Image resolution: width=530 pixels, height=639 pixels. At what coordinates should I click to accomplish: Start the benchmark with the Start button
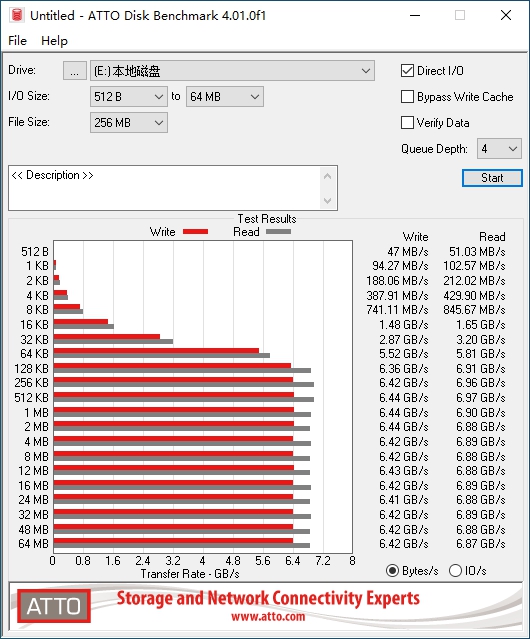pyautogui.click(x=492, y=178)
